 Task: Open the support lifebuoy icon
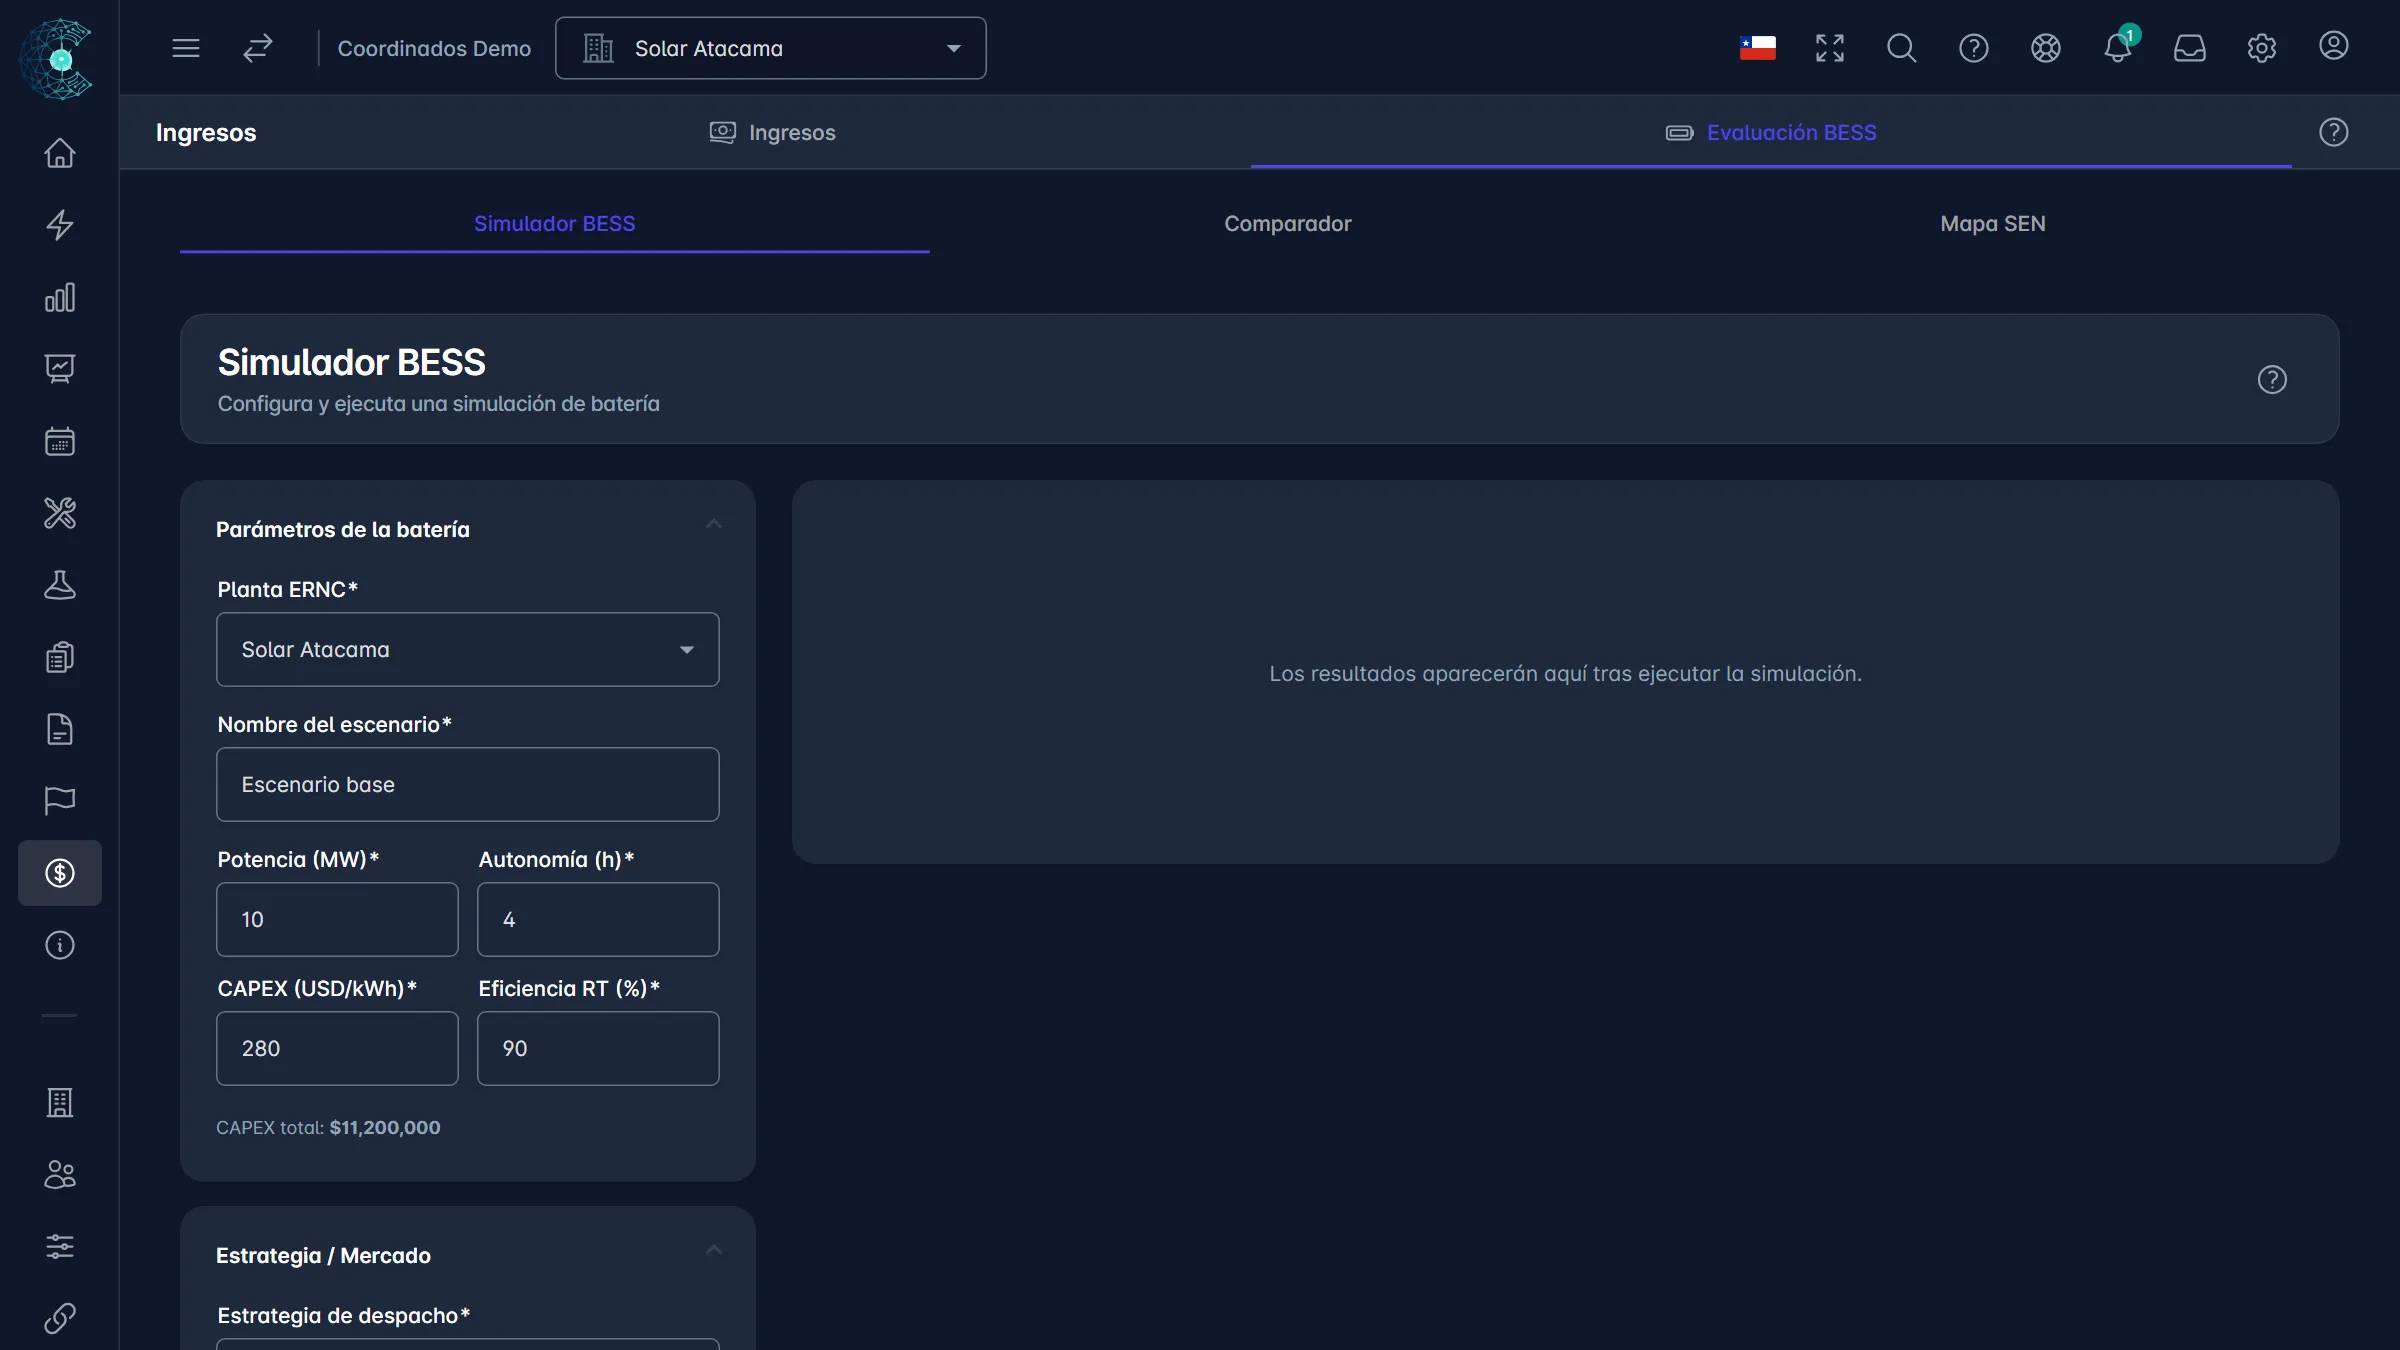(x=2045, y=48)
